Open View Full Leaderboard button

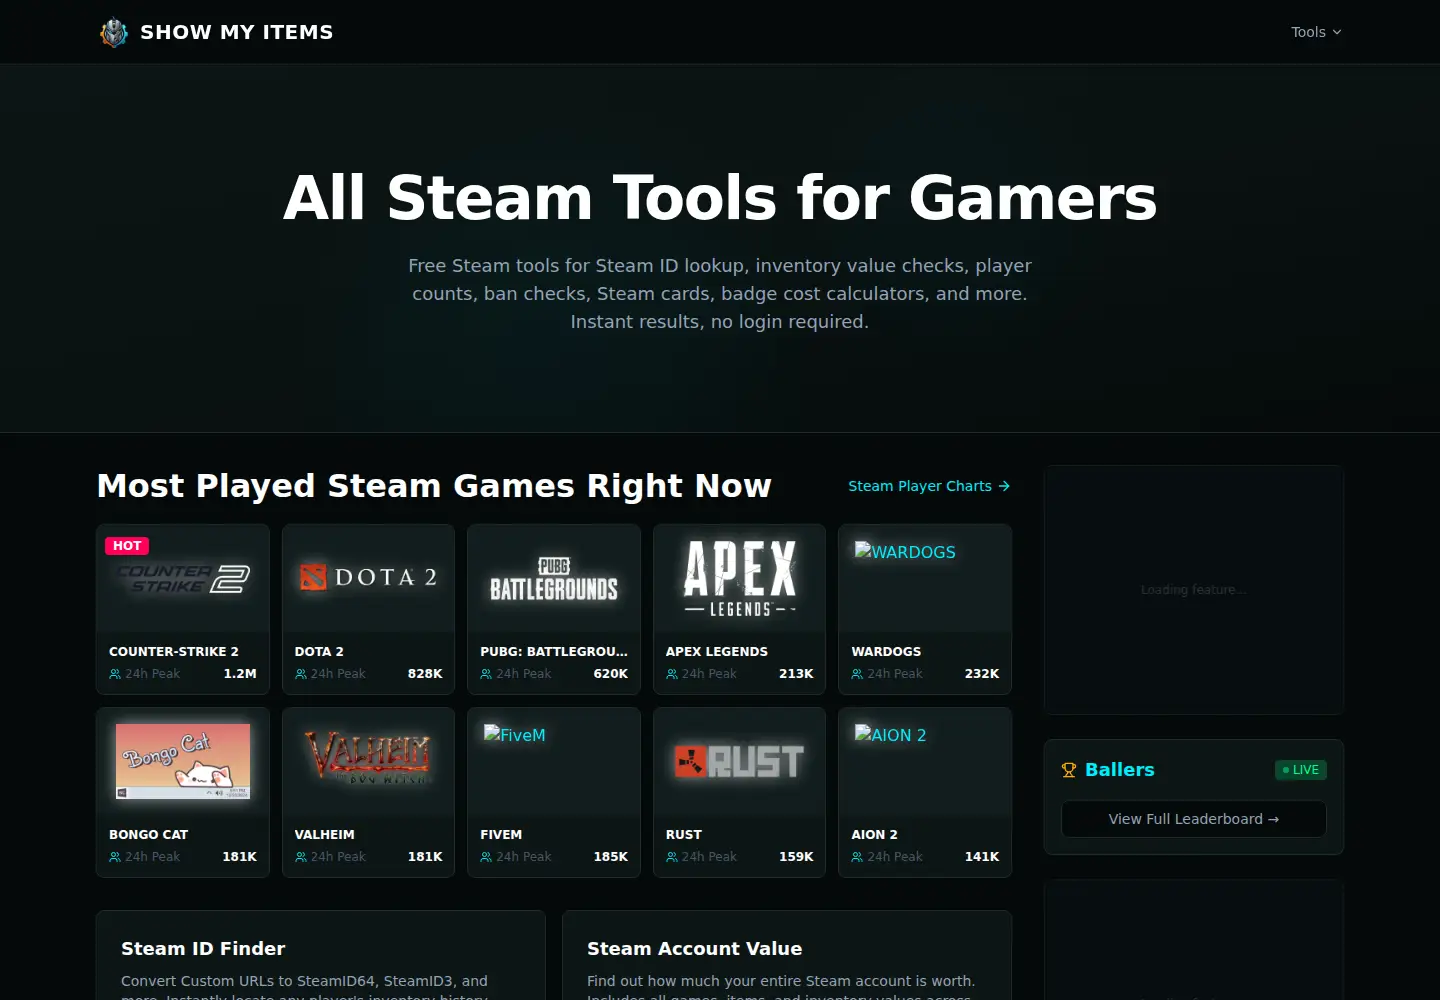click(x=1194, y=819)
